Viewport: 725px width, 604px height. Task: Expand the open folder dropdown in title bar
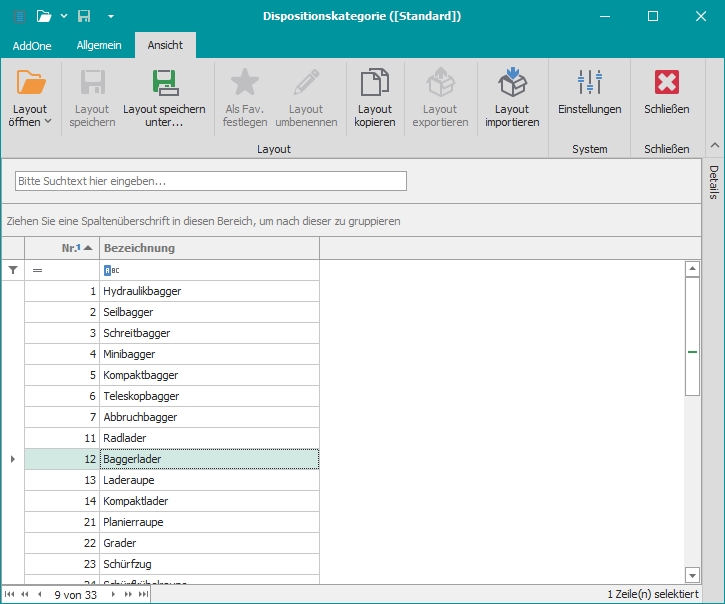pos(64,16)
